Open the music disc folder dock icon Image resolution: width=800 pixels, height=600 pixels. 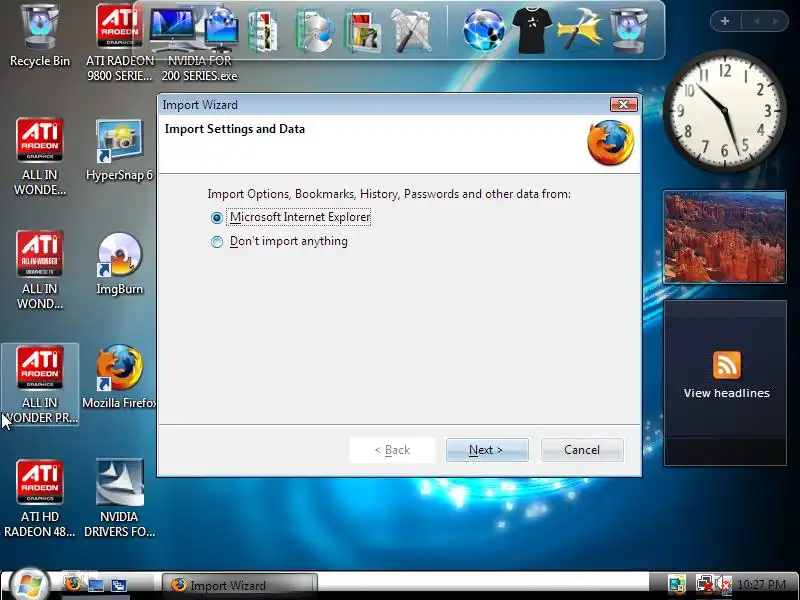tap(314, 31)
